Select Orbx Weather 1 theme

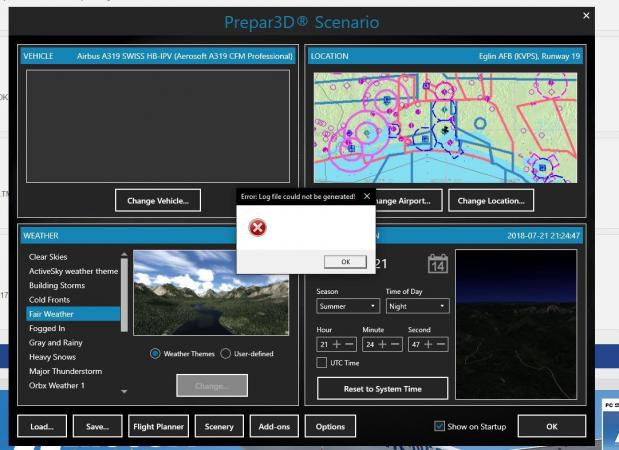coord(73,385)
